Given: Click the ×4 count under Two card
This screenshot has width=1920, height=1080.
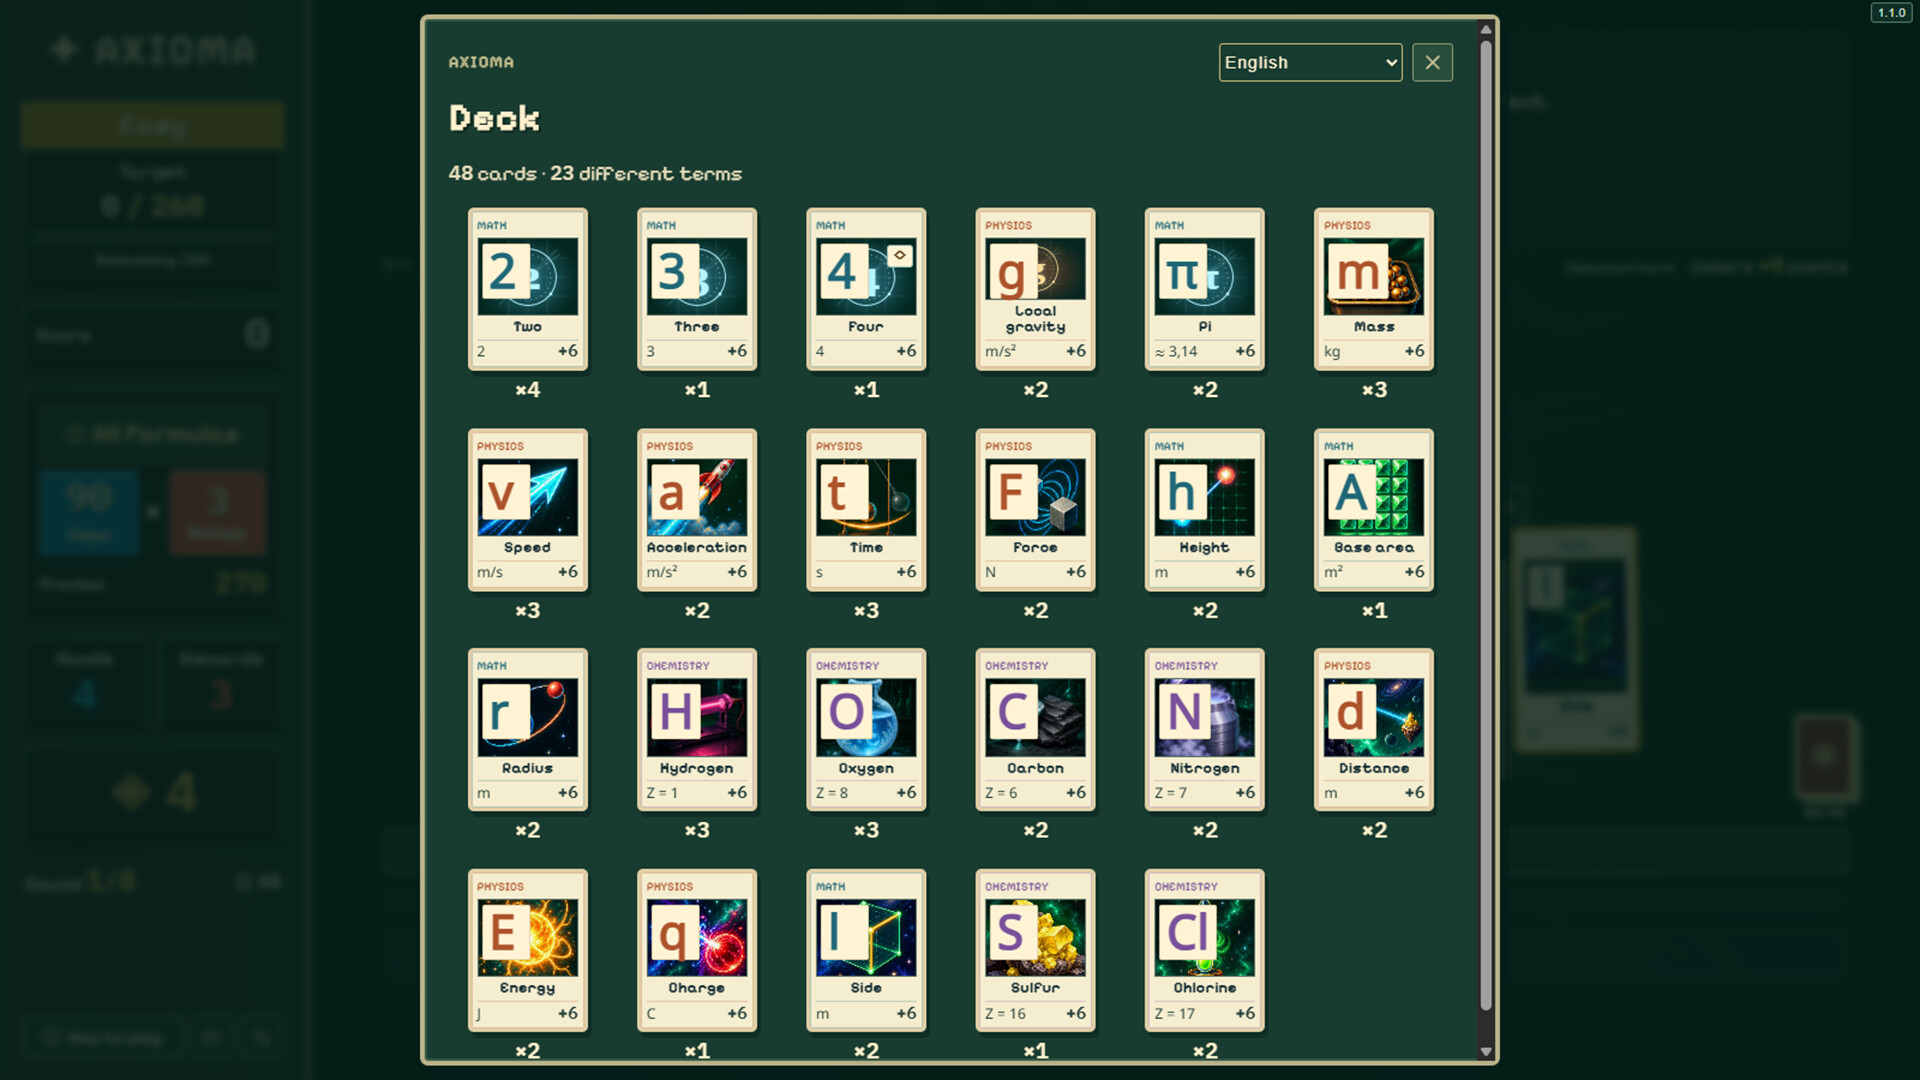Looking at the screenshot, I should click(x=528, y=390).
